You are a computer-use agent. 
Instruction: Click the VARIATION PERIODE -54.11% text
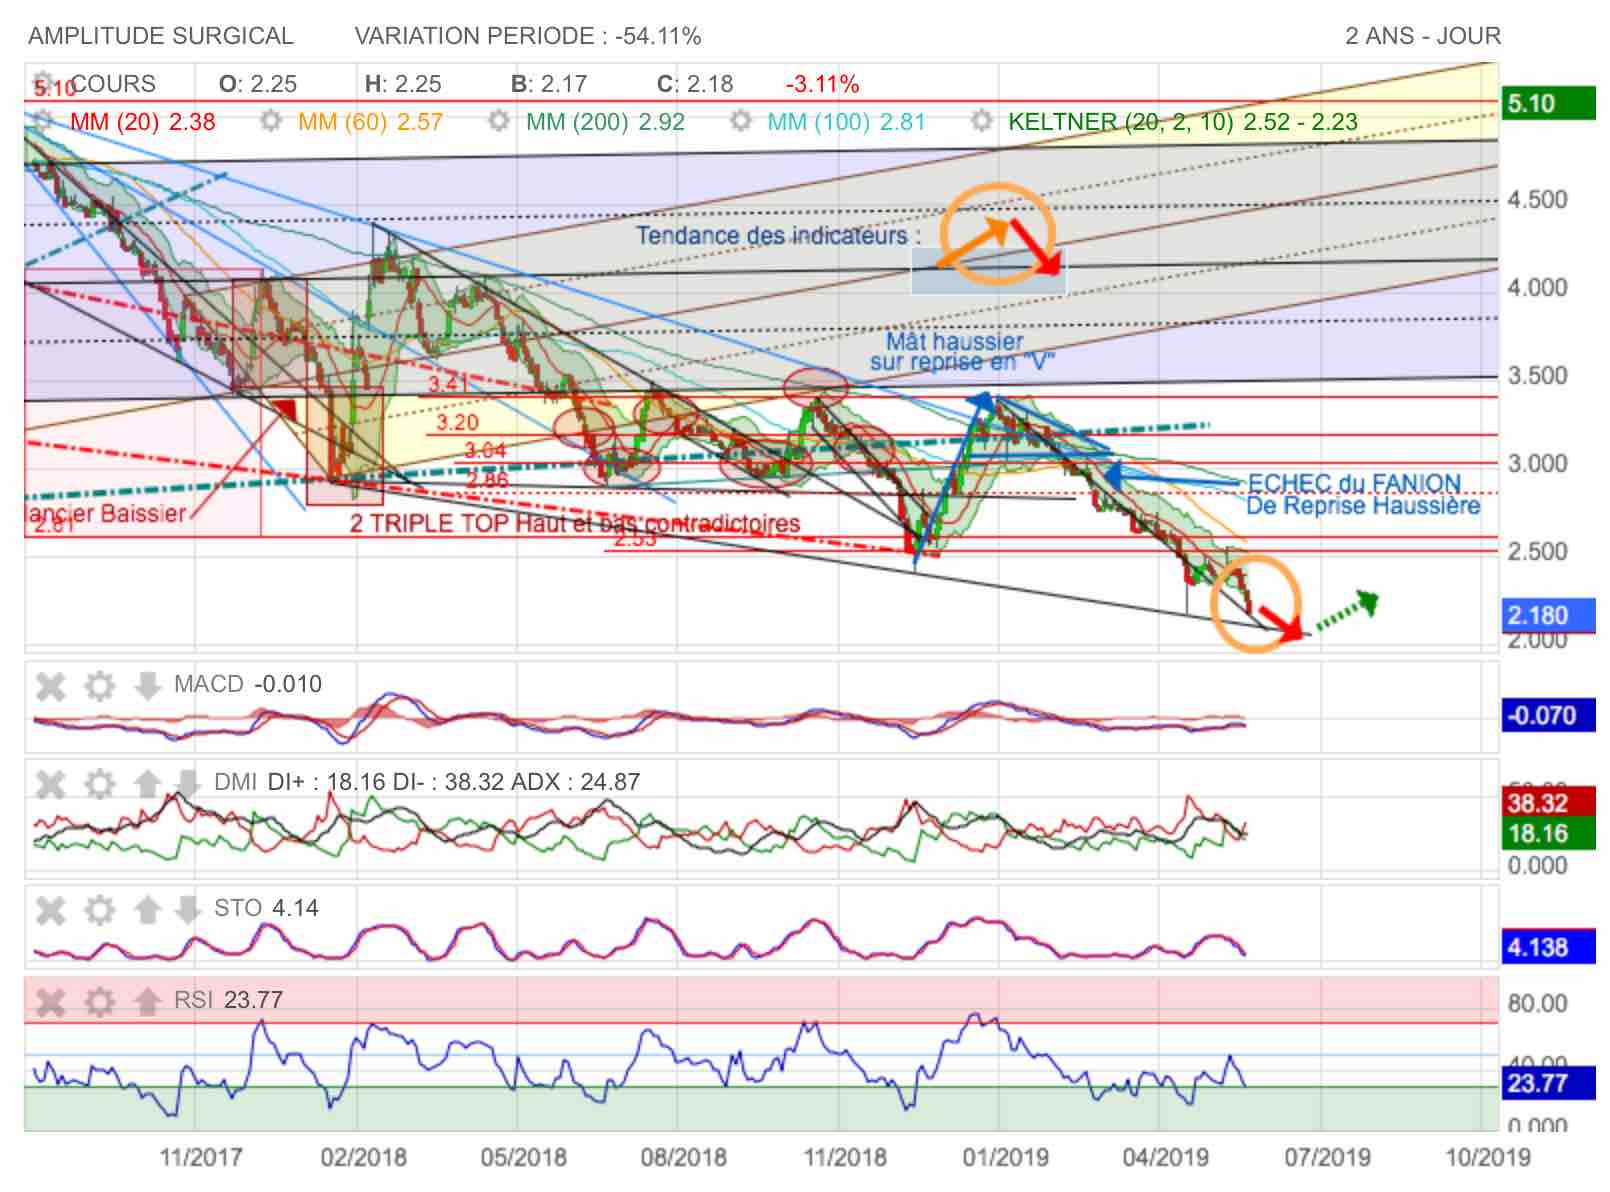528,36
